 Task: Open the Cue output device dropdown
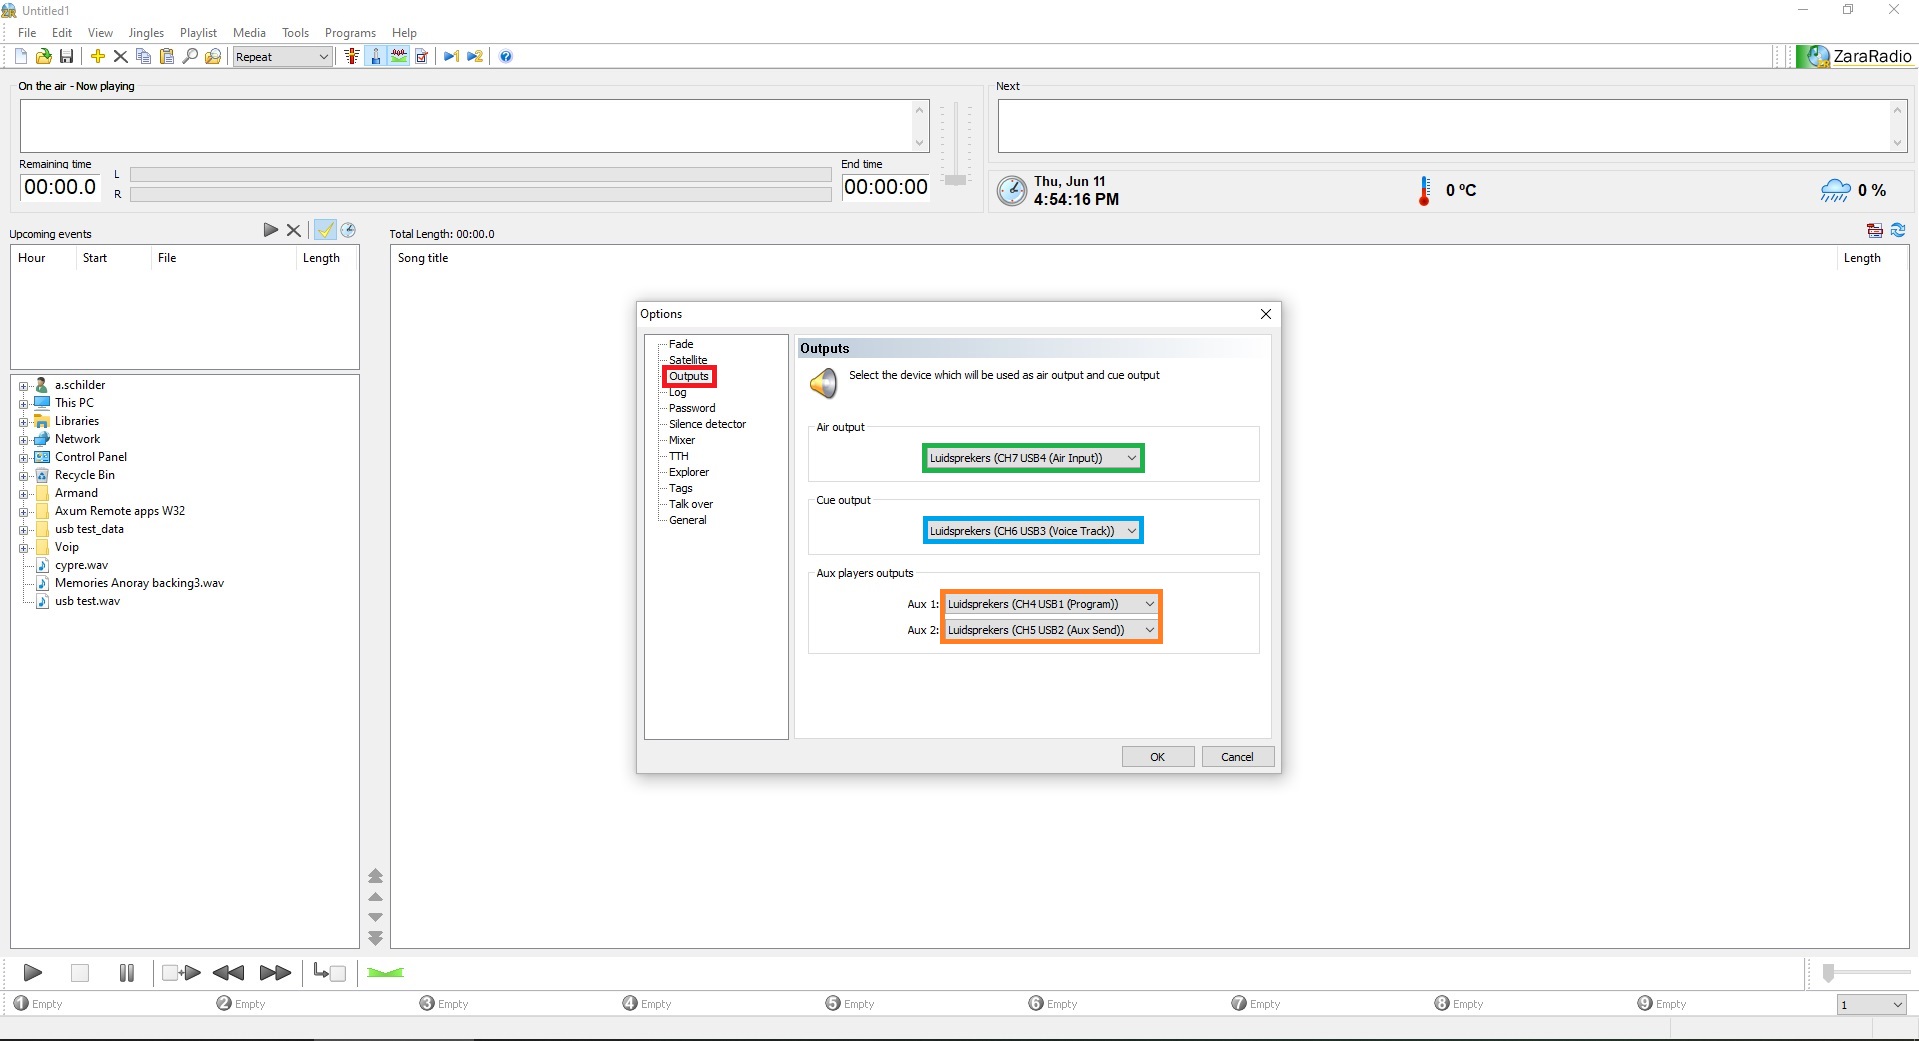(x=1032, y=531)
